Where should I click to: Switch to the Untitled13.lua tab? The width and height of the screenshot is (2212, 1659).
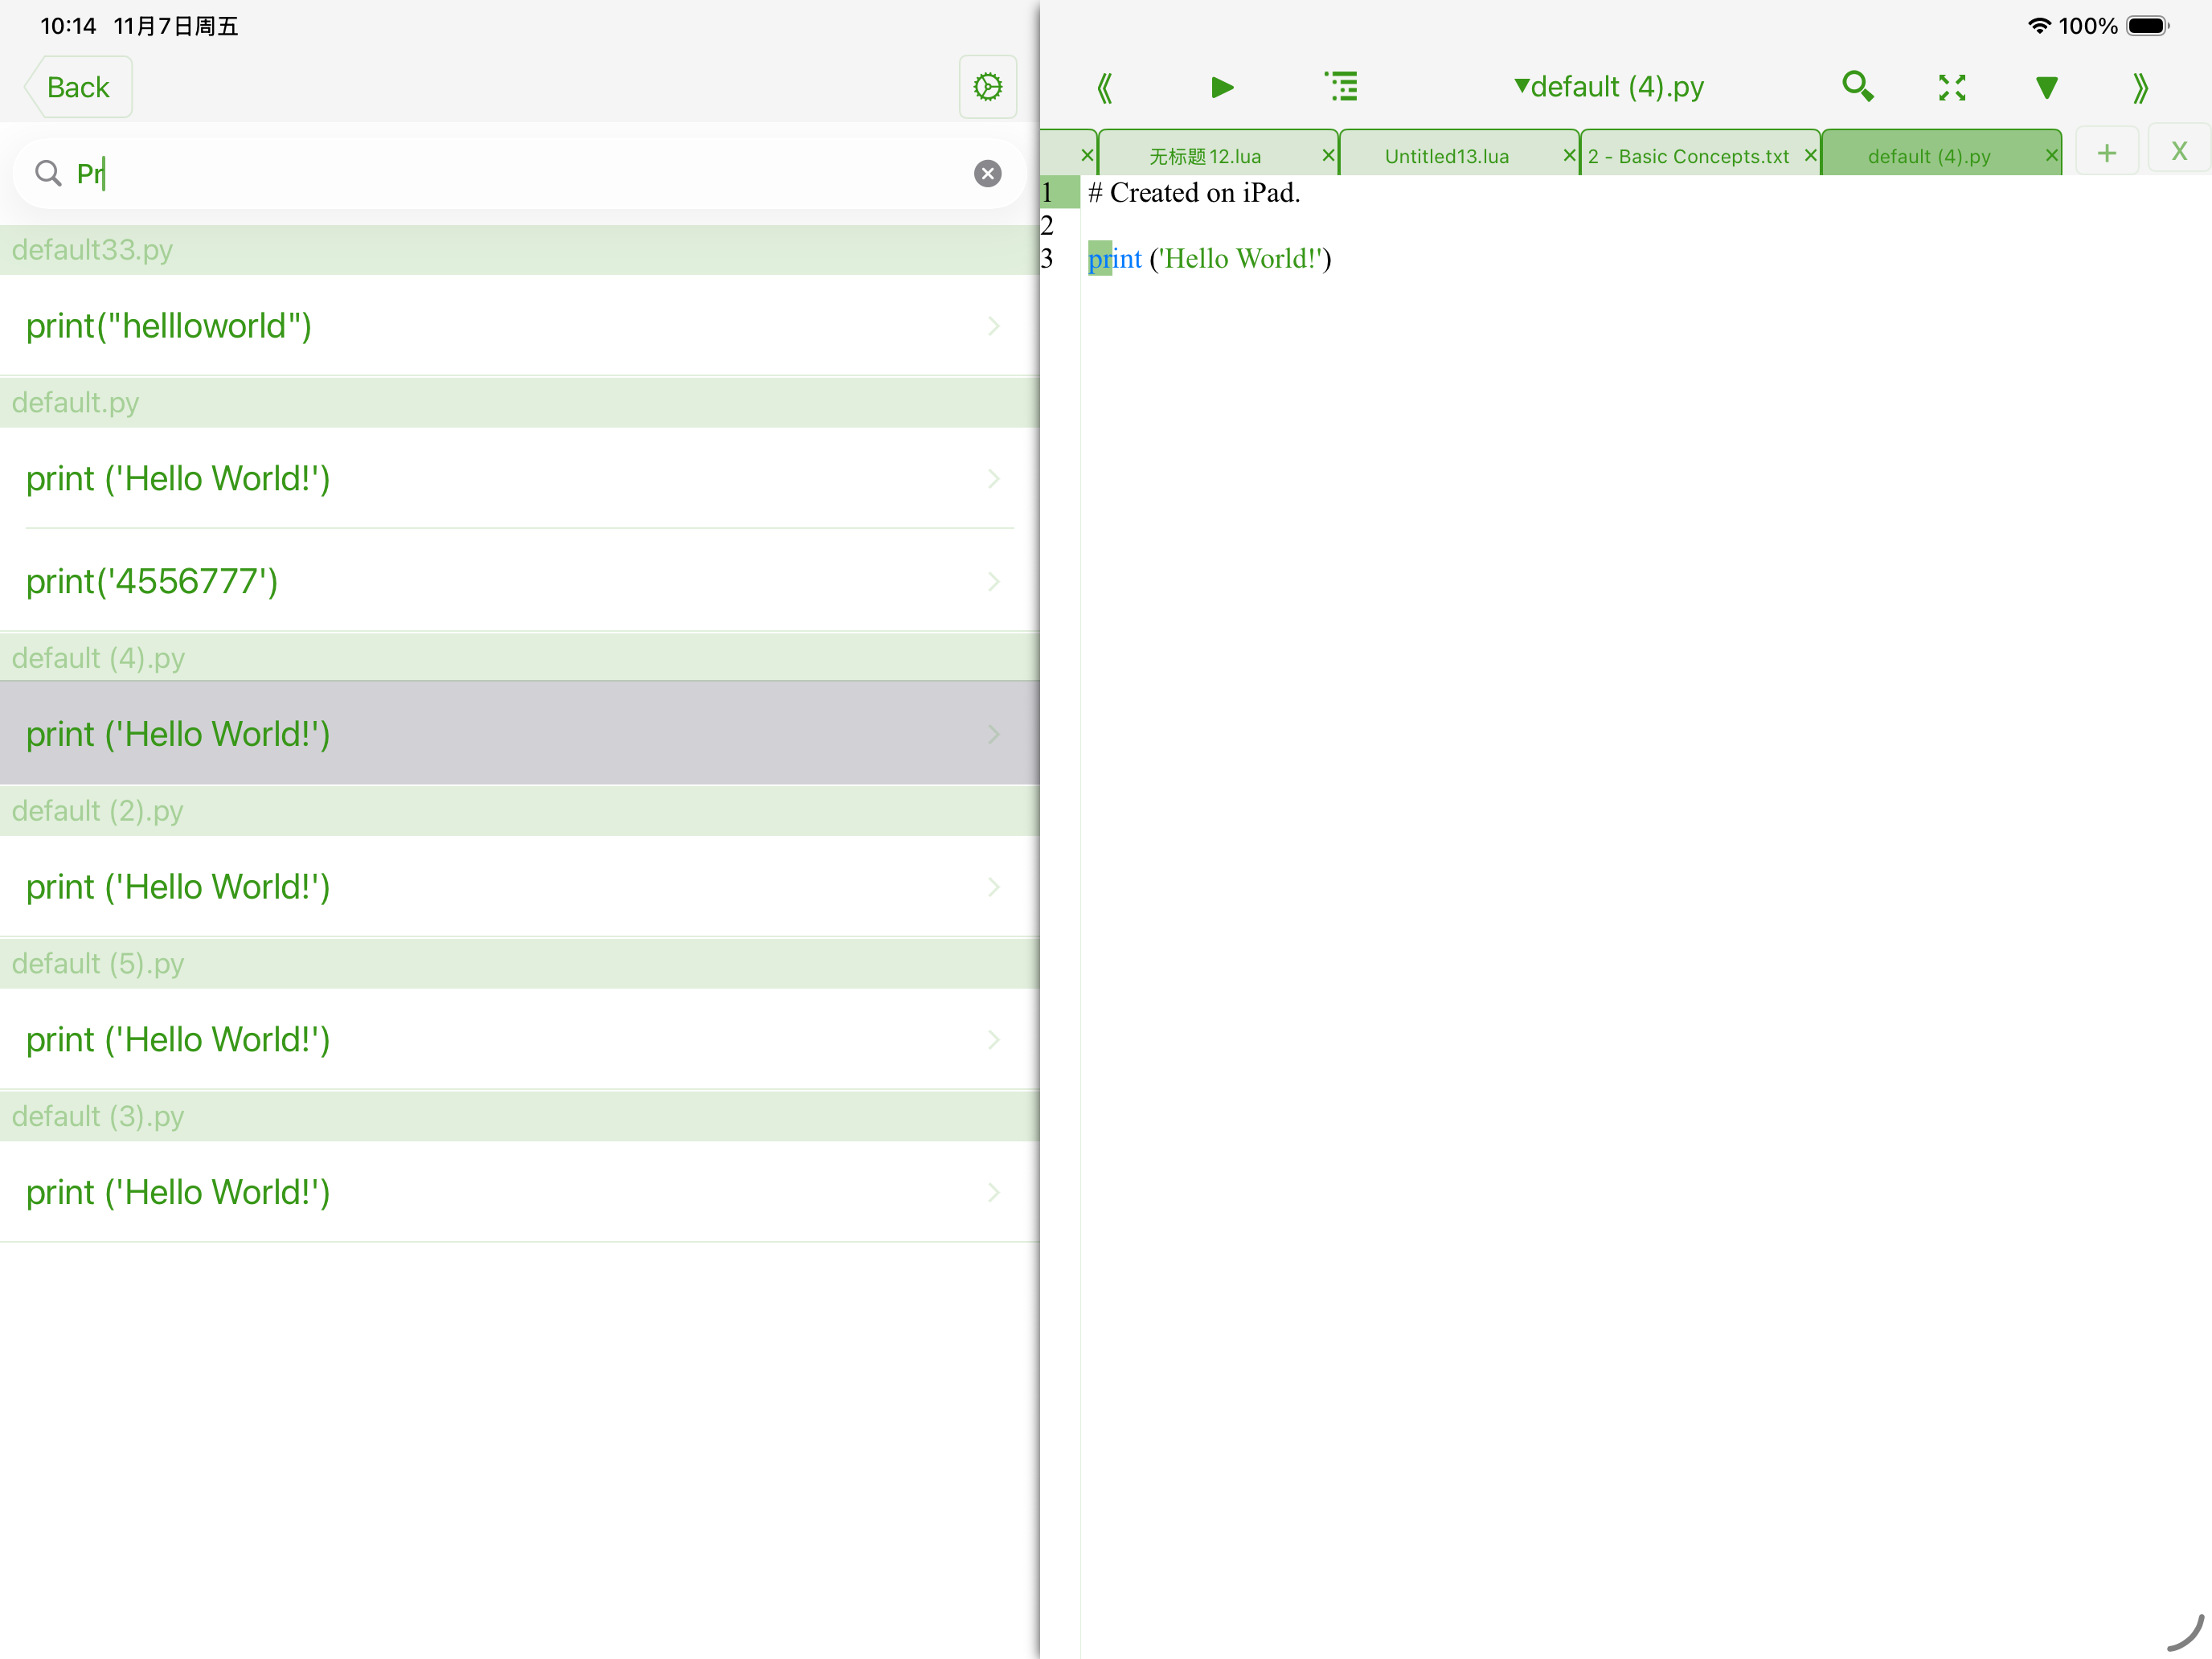tap(1447, 155)
